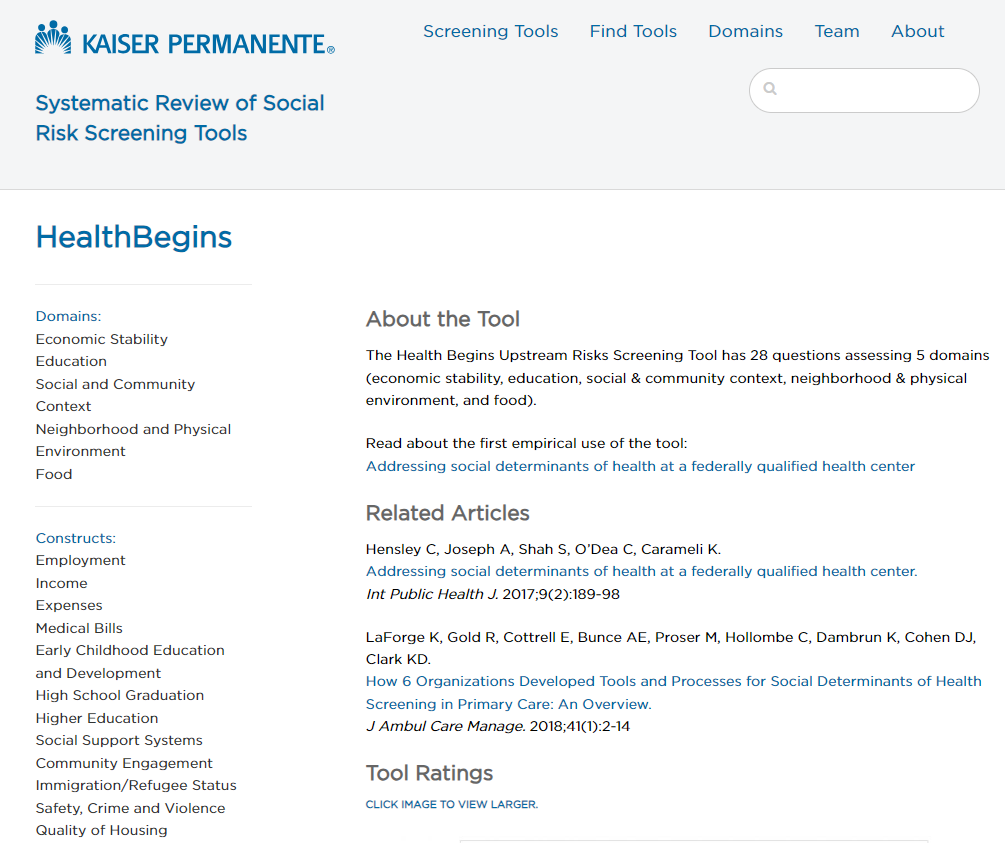
Task: Click the Domains: sidebar label
Action: coord(68,316)
